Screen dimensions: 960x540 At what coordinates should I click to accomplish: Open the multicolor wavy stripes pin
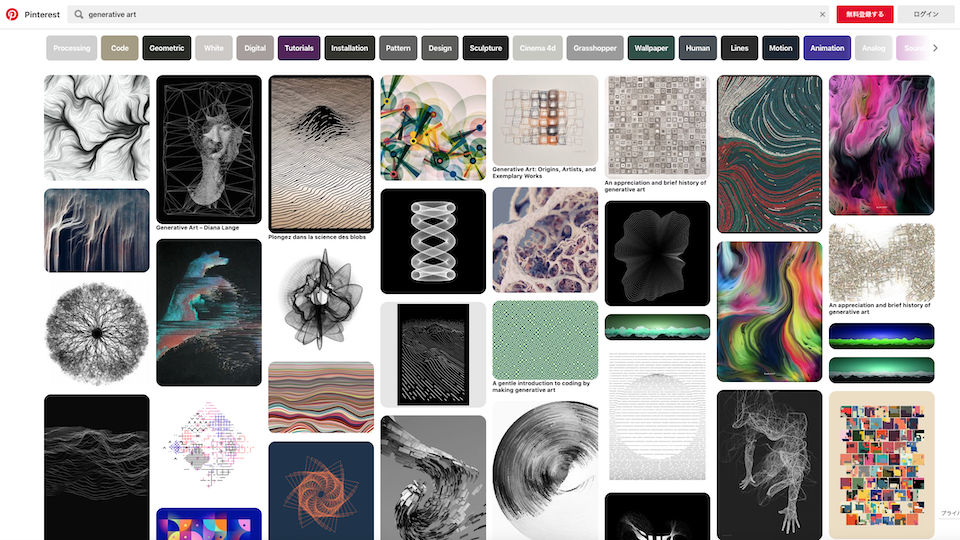(x=321, y=397)
